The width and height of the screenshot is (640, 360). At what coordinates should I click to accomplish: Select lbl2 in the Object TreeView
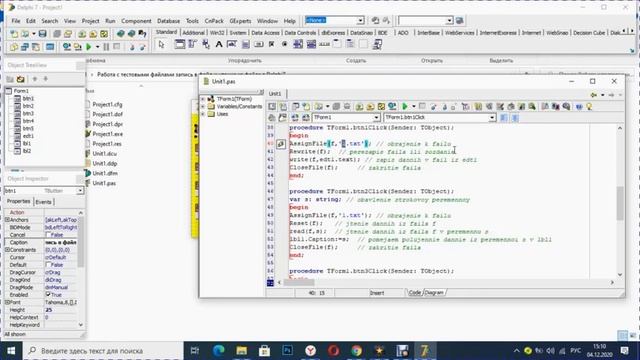tap(27, 151)
